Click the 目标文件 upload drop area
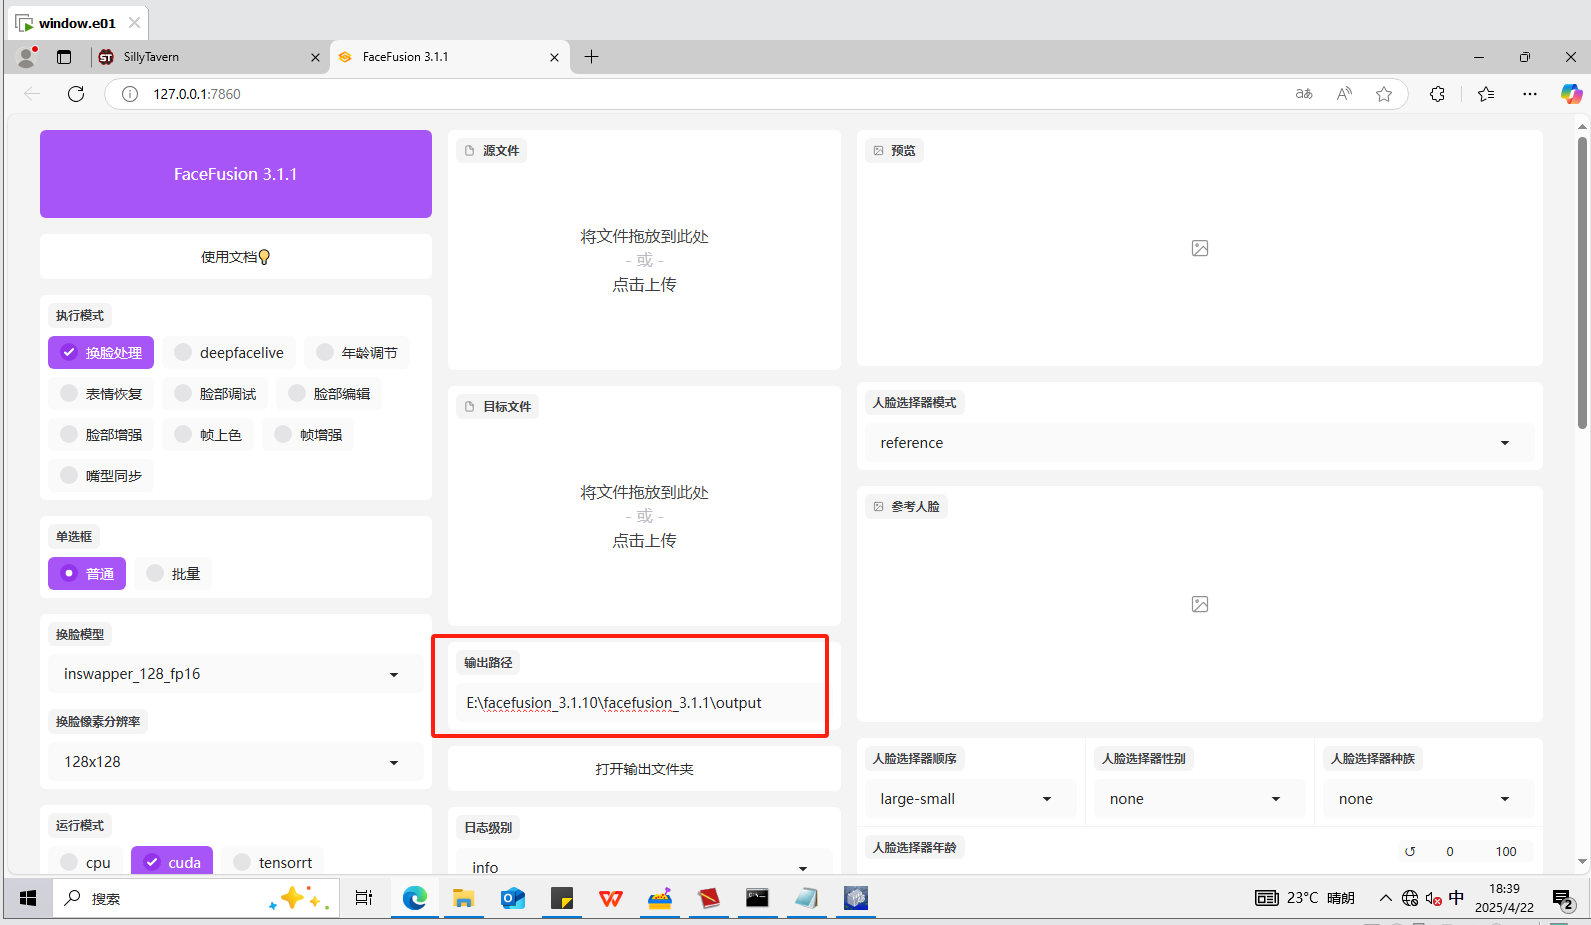Screen dimensions: 1591x925 (644, 517)
